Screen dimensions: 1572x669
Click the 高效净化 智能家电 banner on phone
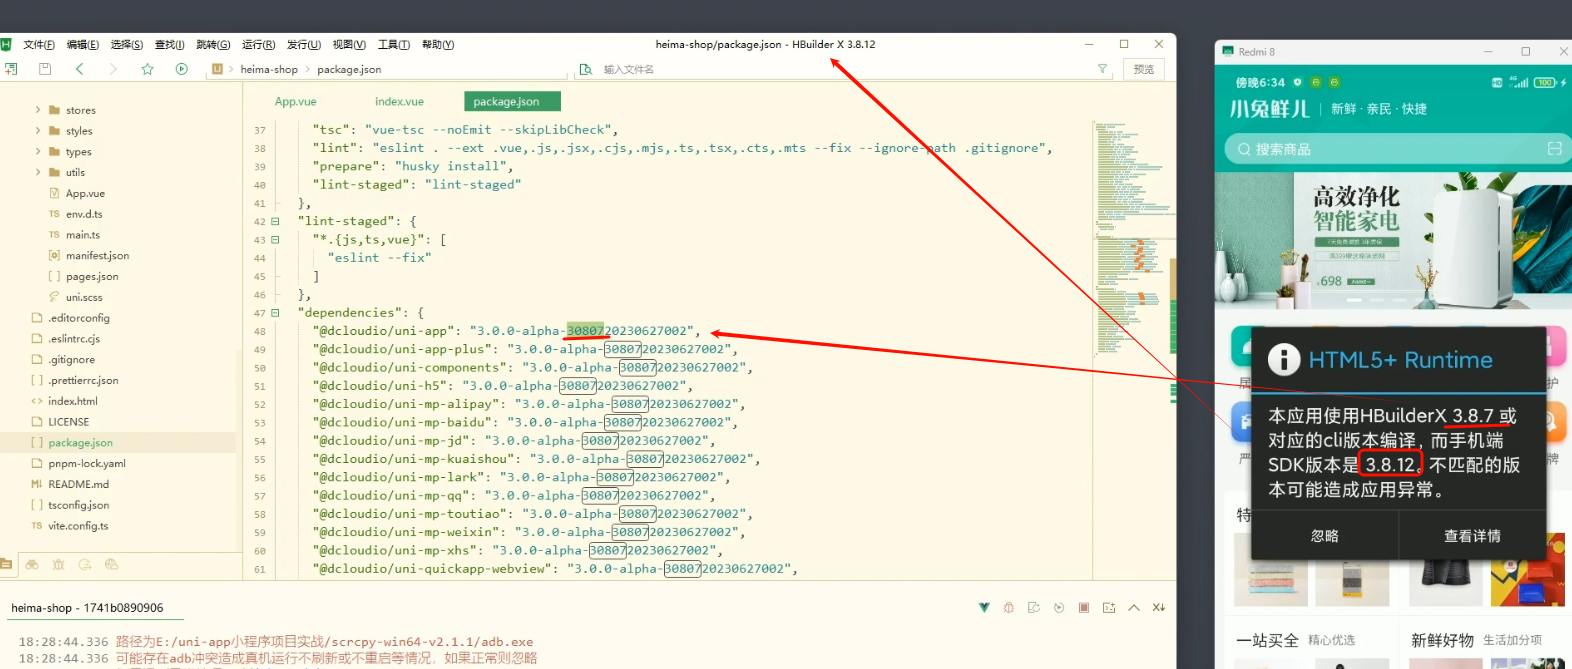tap(1393, 240)
